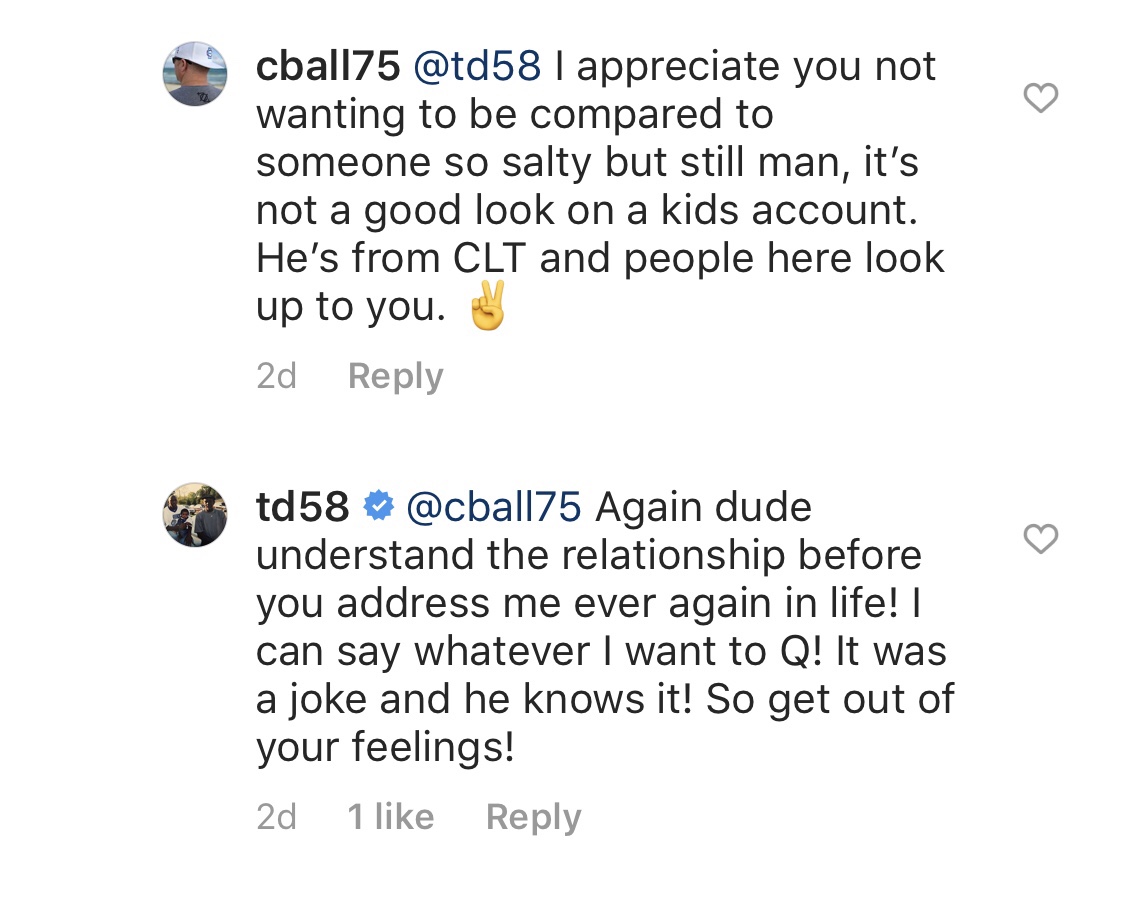
Task: Tap the 2d timestamp on cball75's comment
Action: [276, 376]
